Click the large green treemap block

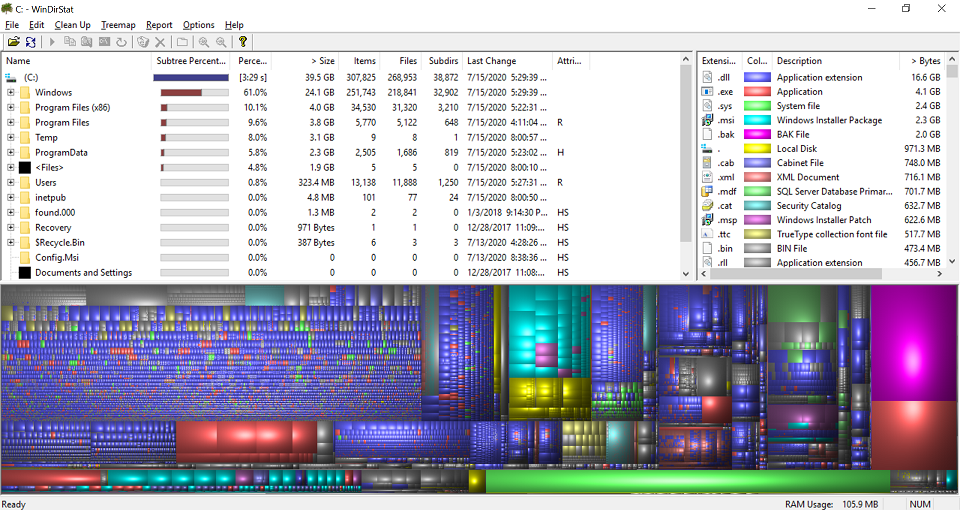687,481
